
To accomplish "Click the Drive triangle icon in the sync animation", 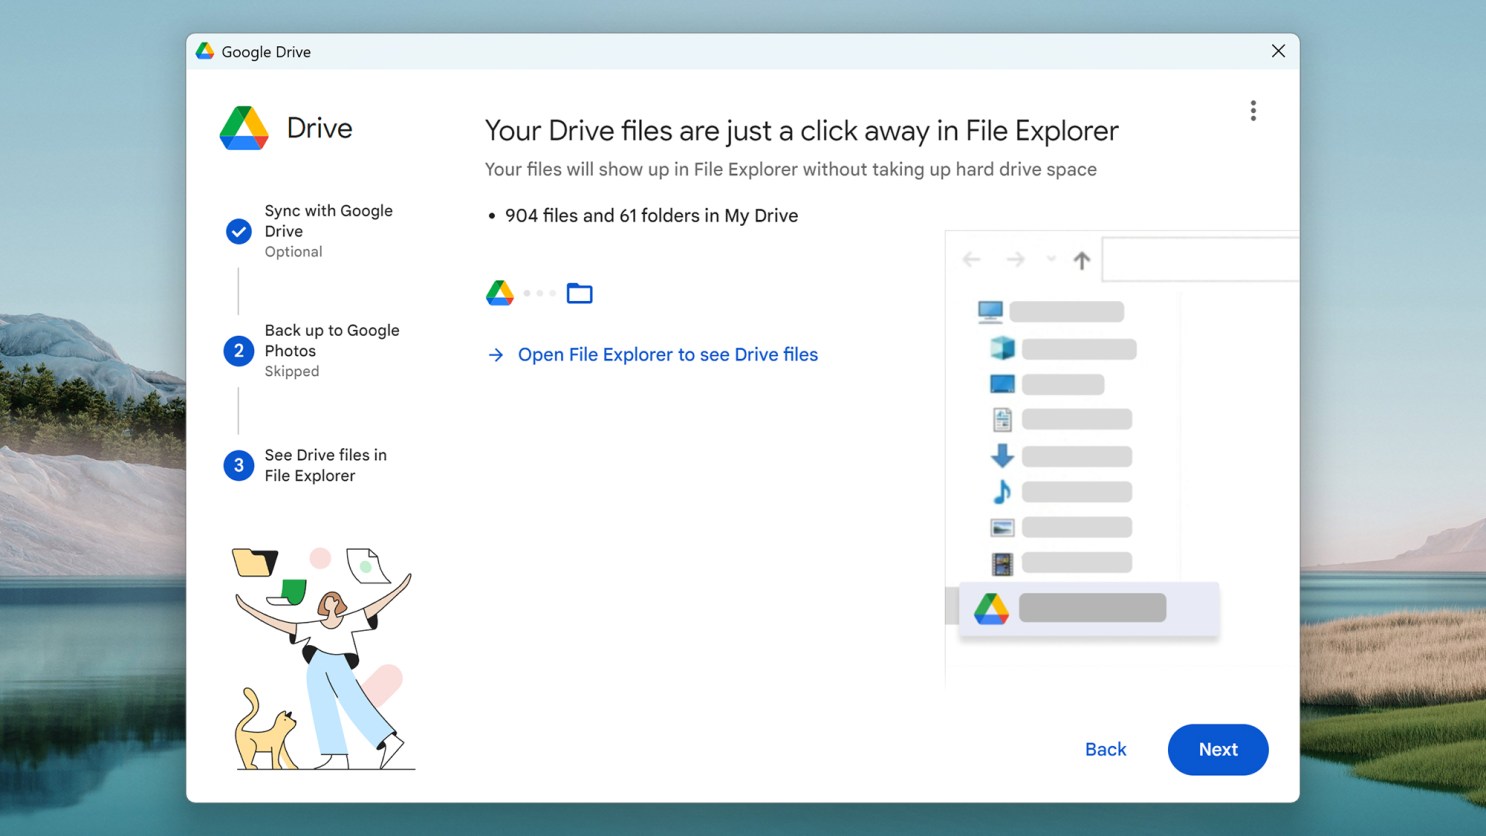I will pyautogui.click(x=499, y=292).
